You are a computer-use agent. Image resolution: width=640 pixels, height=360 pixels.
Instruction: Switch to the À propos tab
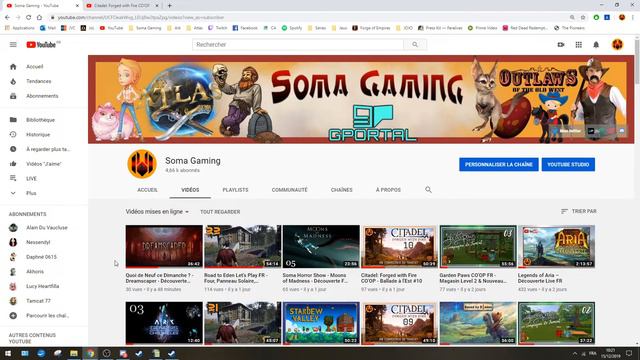tap(388, 190)
